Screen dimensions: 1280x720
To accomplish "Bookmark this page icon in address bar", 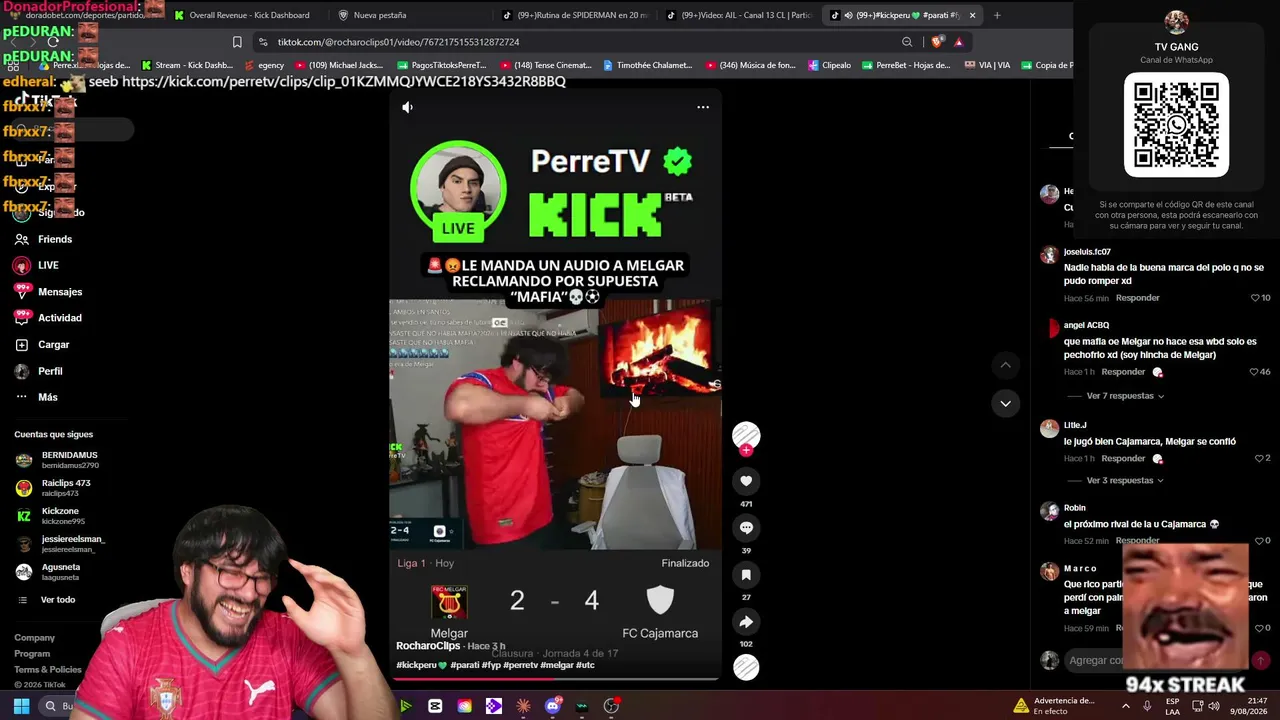I will pos(237,42).
